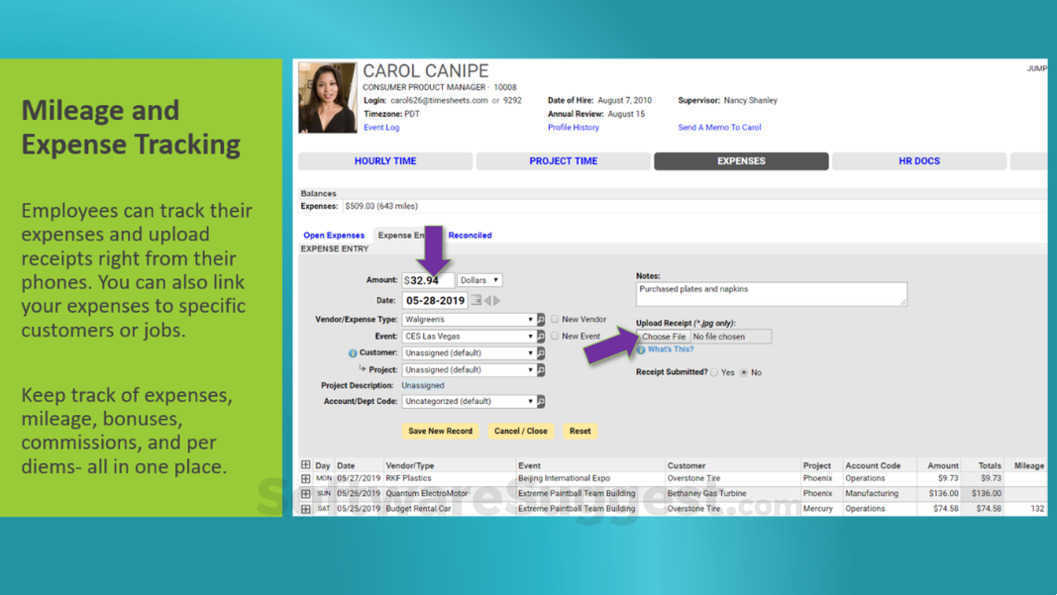Click the jump icon beside Account/Dept Code dropdown
This screenshot has width=1057, height=595.
point(541,400)
